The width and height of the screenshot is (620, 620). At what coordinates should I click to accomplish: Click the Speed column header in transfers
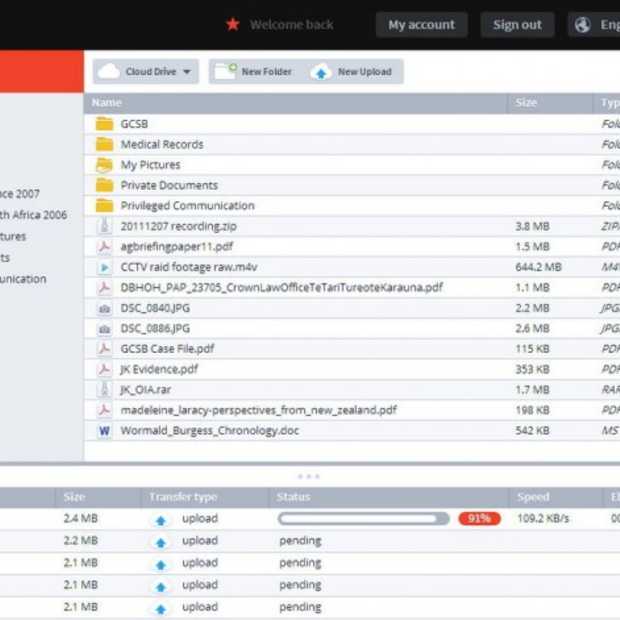[533, 497]
